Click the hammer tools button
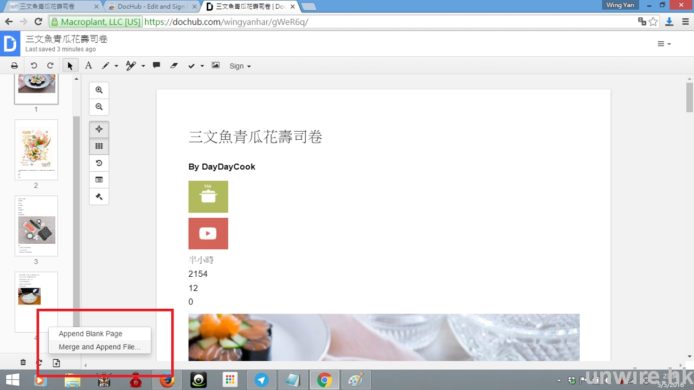Image resolution: width=694 pixels, height=390 pixels. (99, 197)
